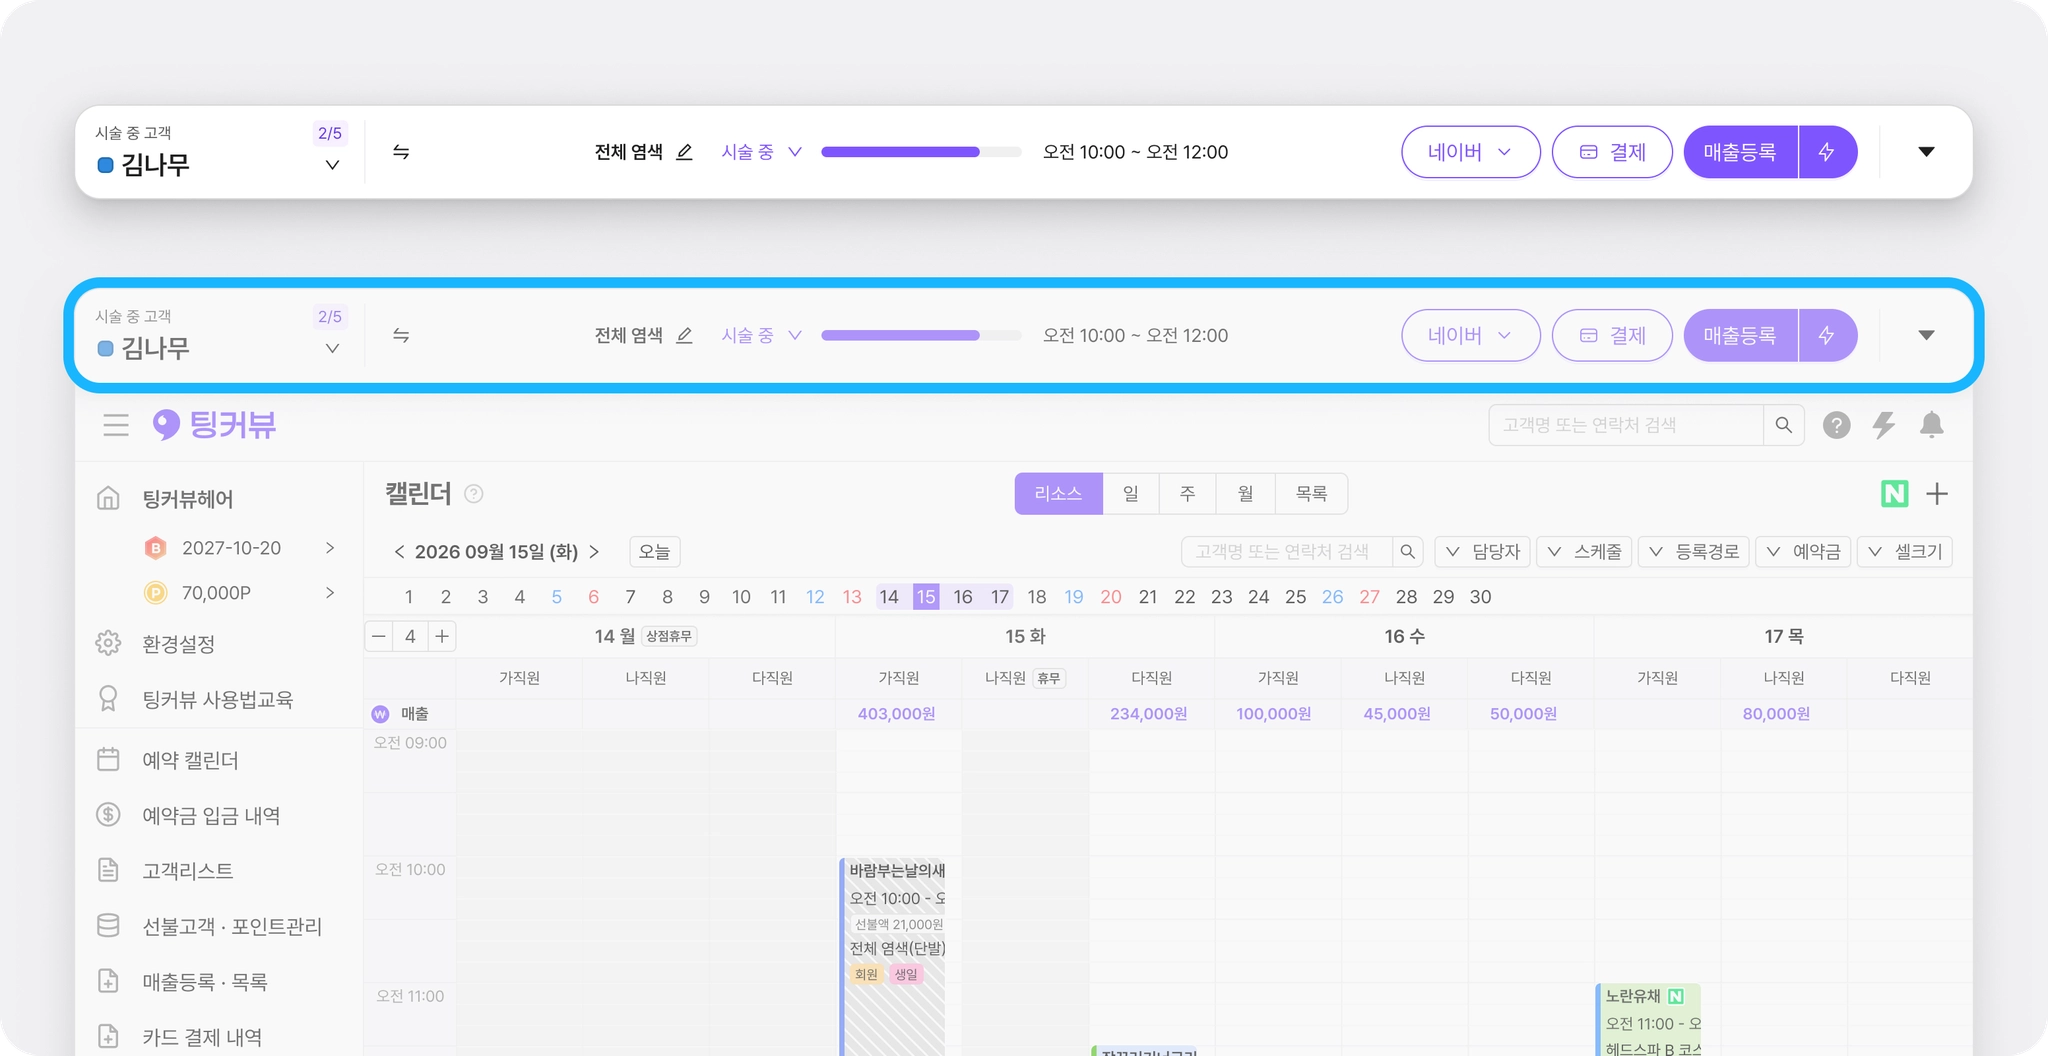Click the header 고객명 또는 연락처 검색 field
The image size is (2048, 1056).
click(1626, 425)
